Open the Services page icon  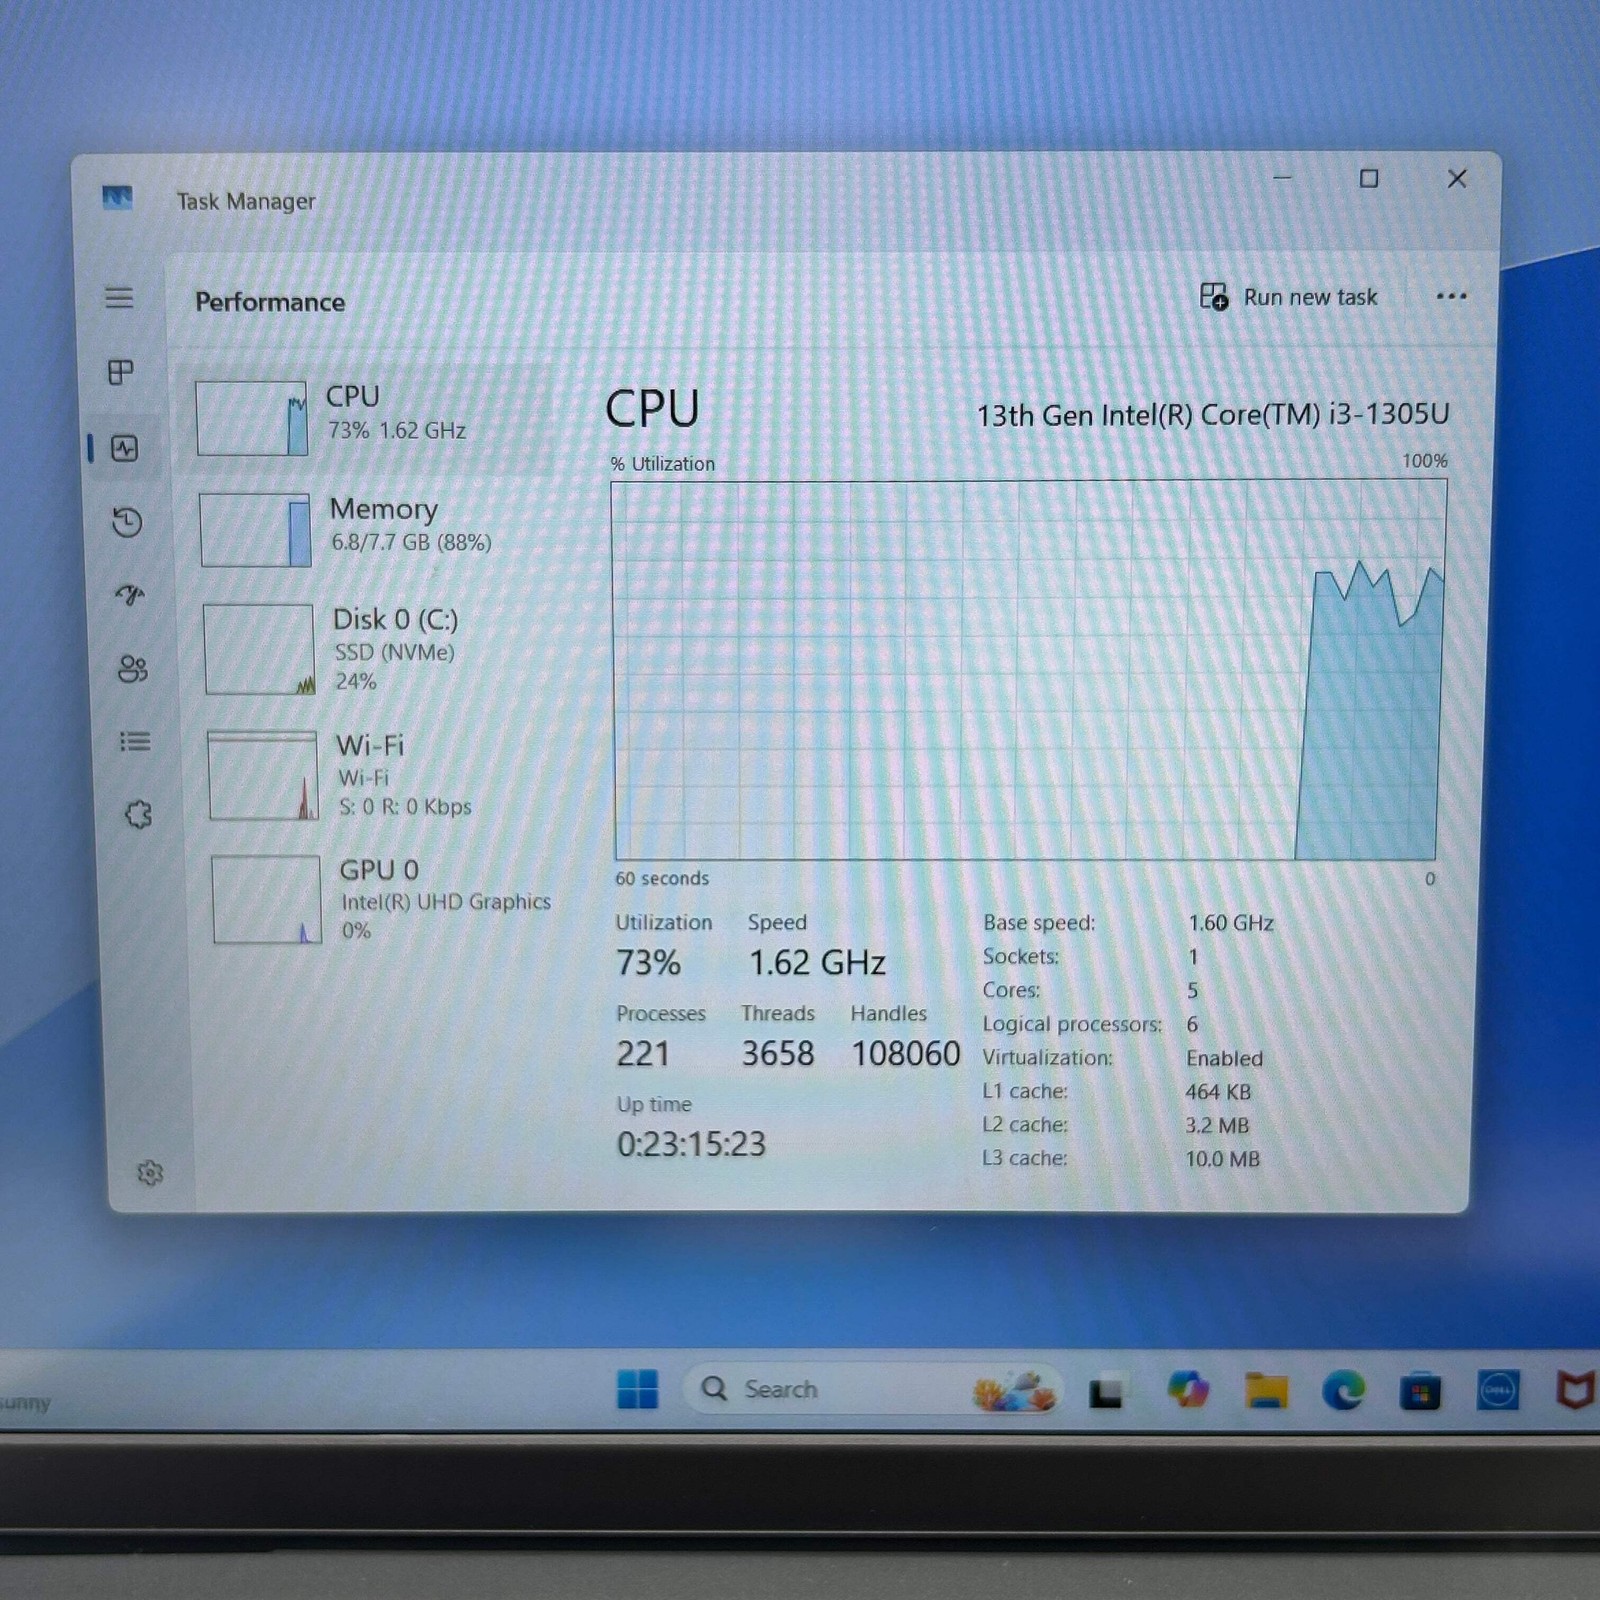click(x=138, y=815)
